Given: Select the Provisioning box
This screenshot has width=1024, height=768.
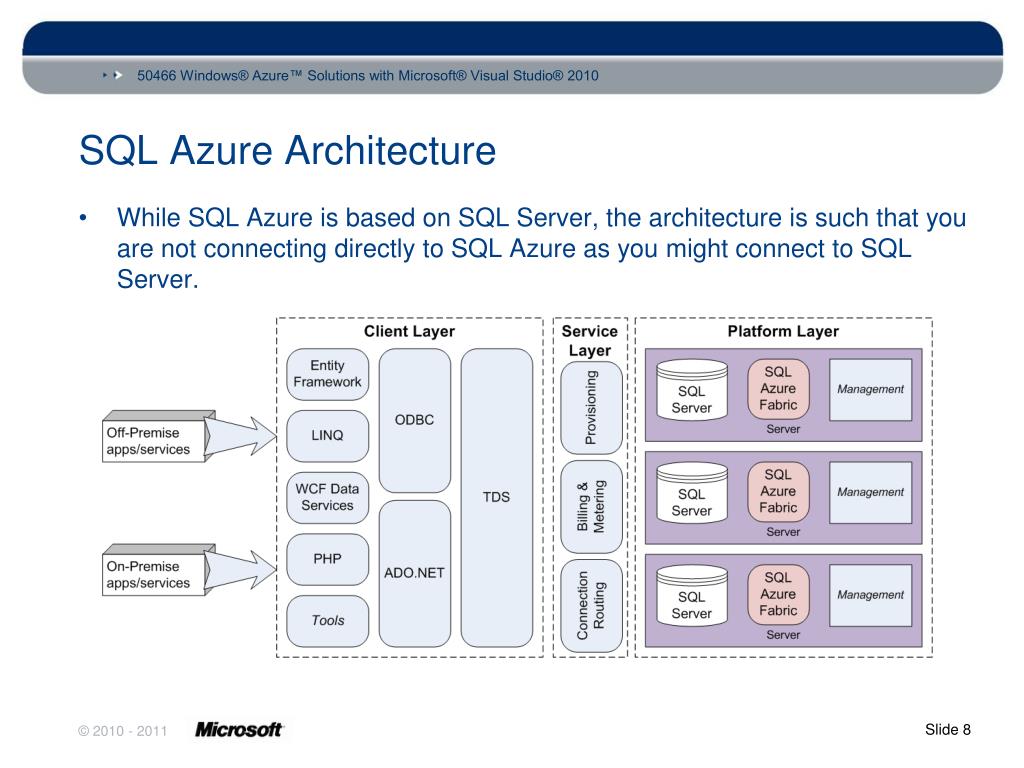Looking at the screenshot, I should tap(592, 408).
